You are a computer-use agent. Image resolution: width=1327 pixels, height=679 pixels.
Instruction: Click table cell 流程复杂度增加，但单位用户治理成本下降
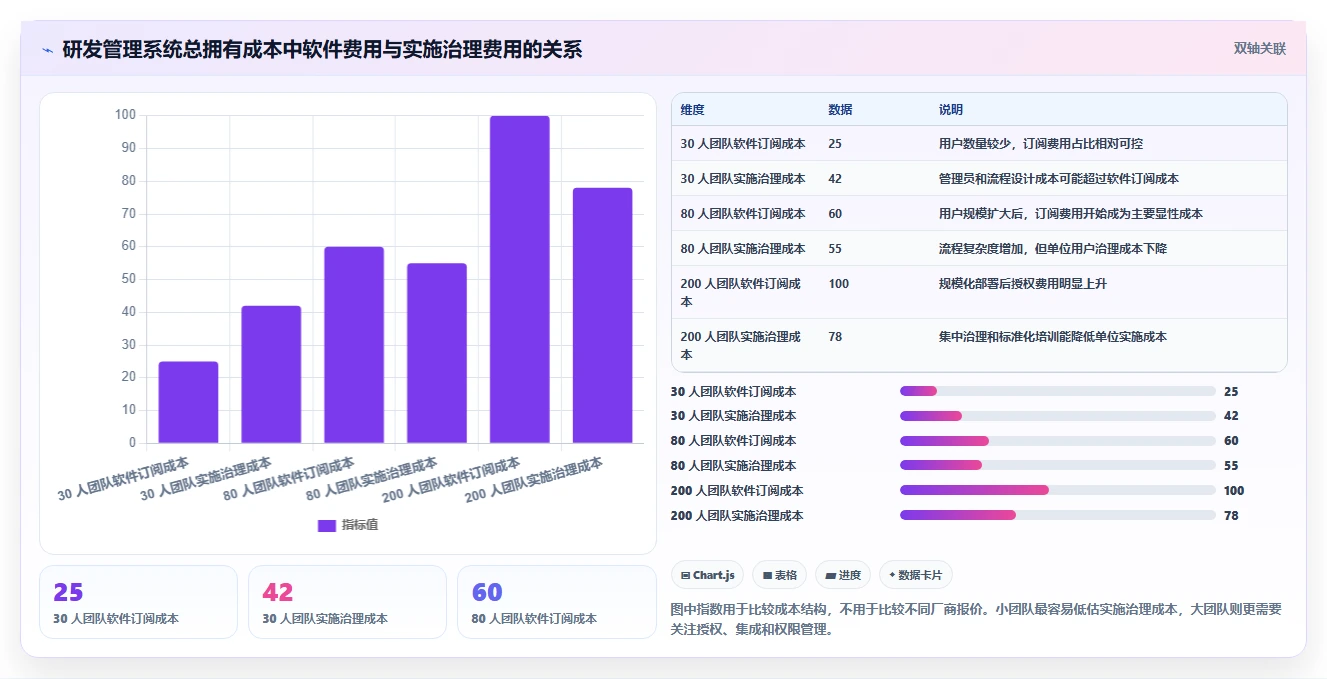(1053, 249)
